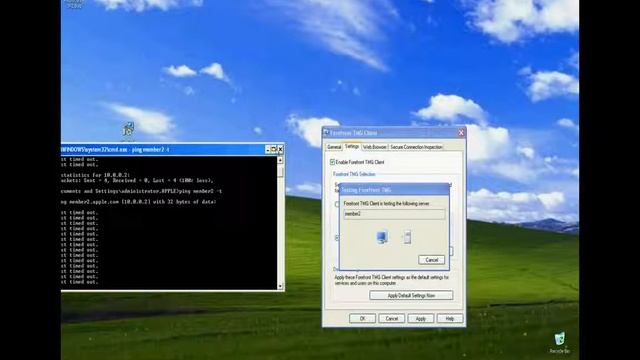Cancel the Testing Forefront TMG dialog
The height and width of the screenshot is (360, 640).
pyautogui.click(x=431, y=260)
